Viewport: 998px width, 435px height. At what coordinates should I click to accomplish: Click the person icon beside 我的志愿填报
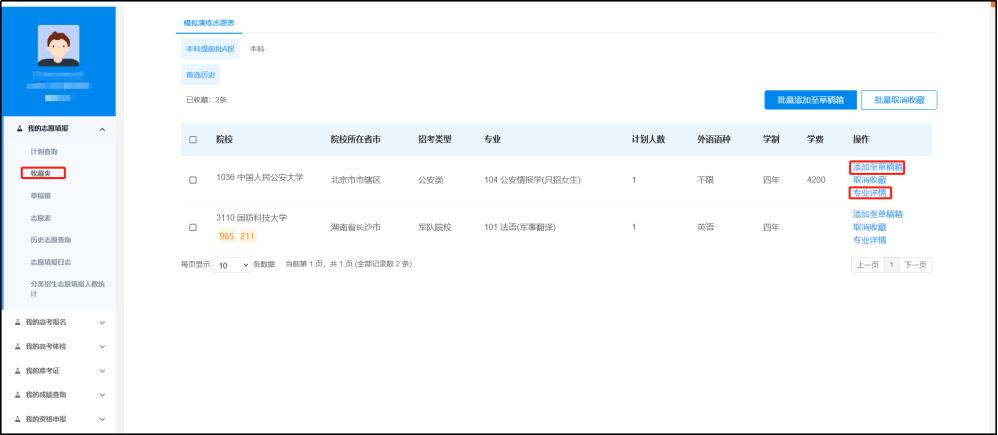click(x=22, y=131)
